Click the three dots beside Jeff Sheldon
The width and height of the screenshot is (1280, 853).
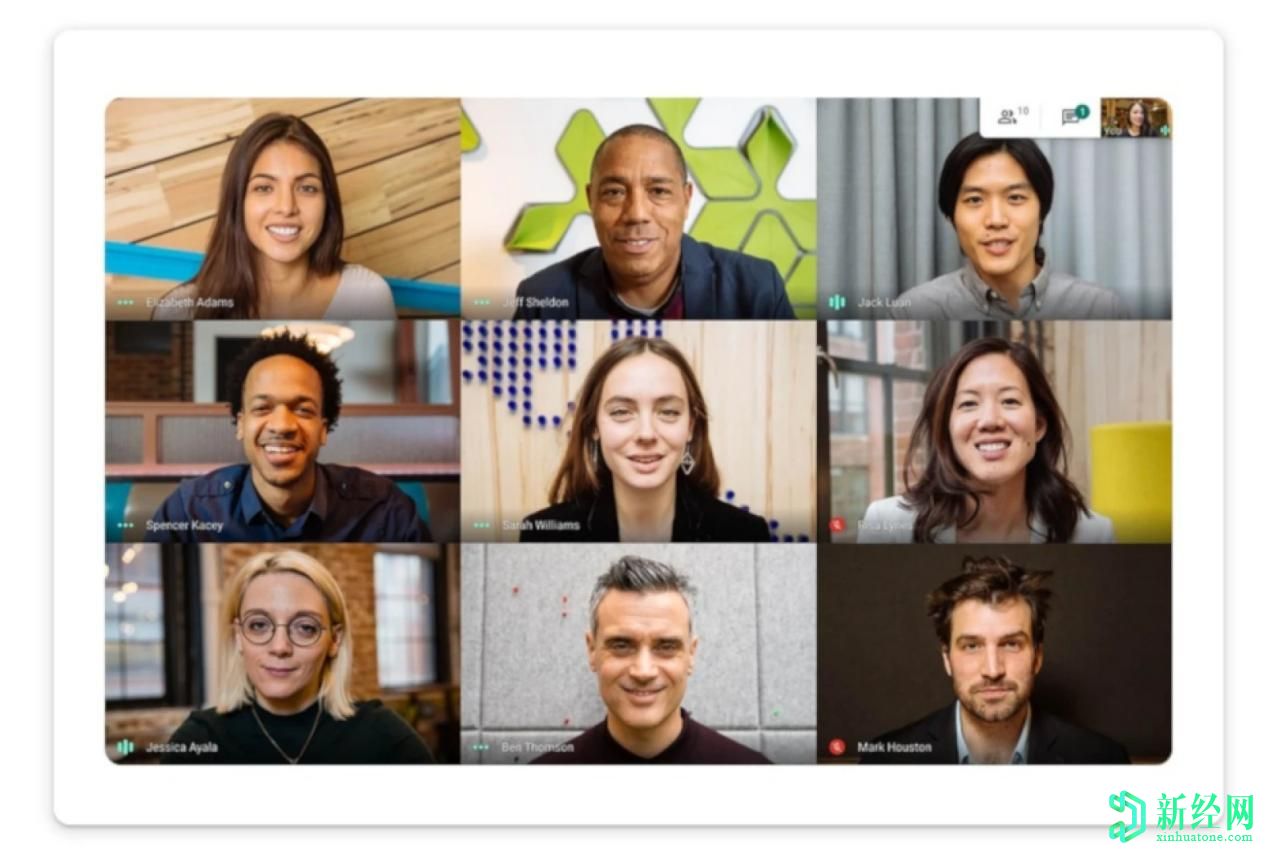[482, 302]
